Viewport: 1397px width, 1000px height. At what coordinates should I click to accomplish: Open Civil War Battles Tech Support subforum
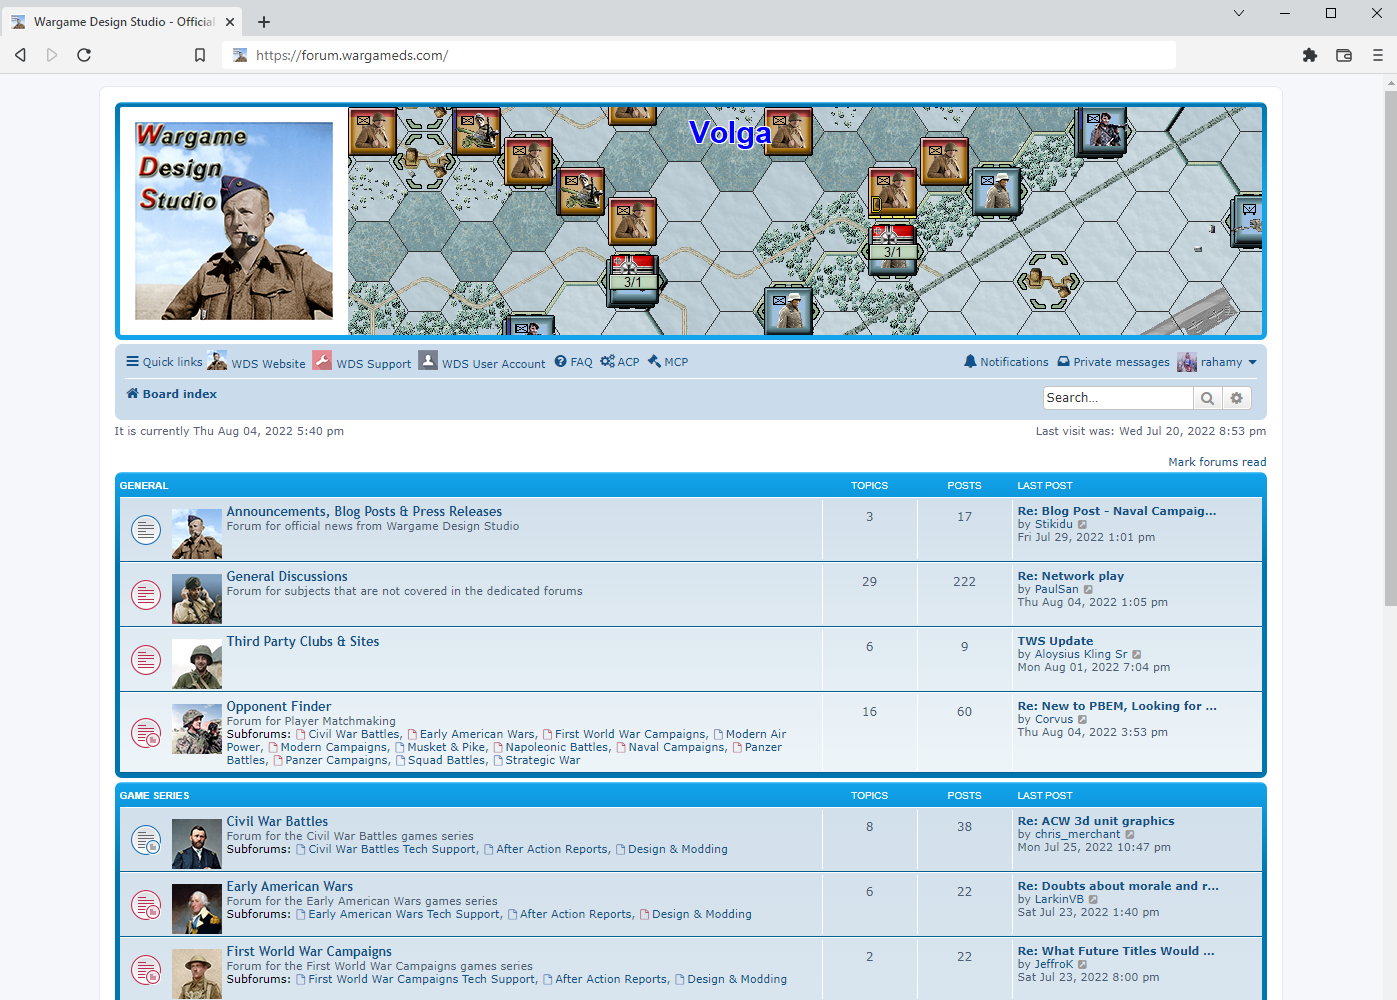(392, 849)
